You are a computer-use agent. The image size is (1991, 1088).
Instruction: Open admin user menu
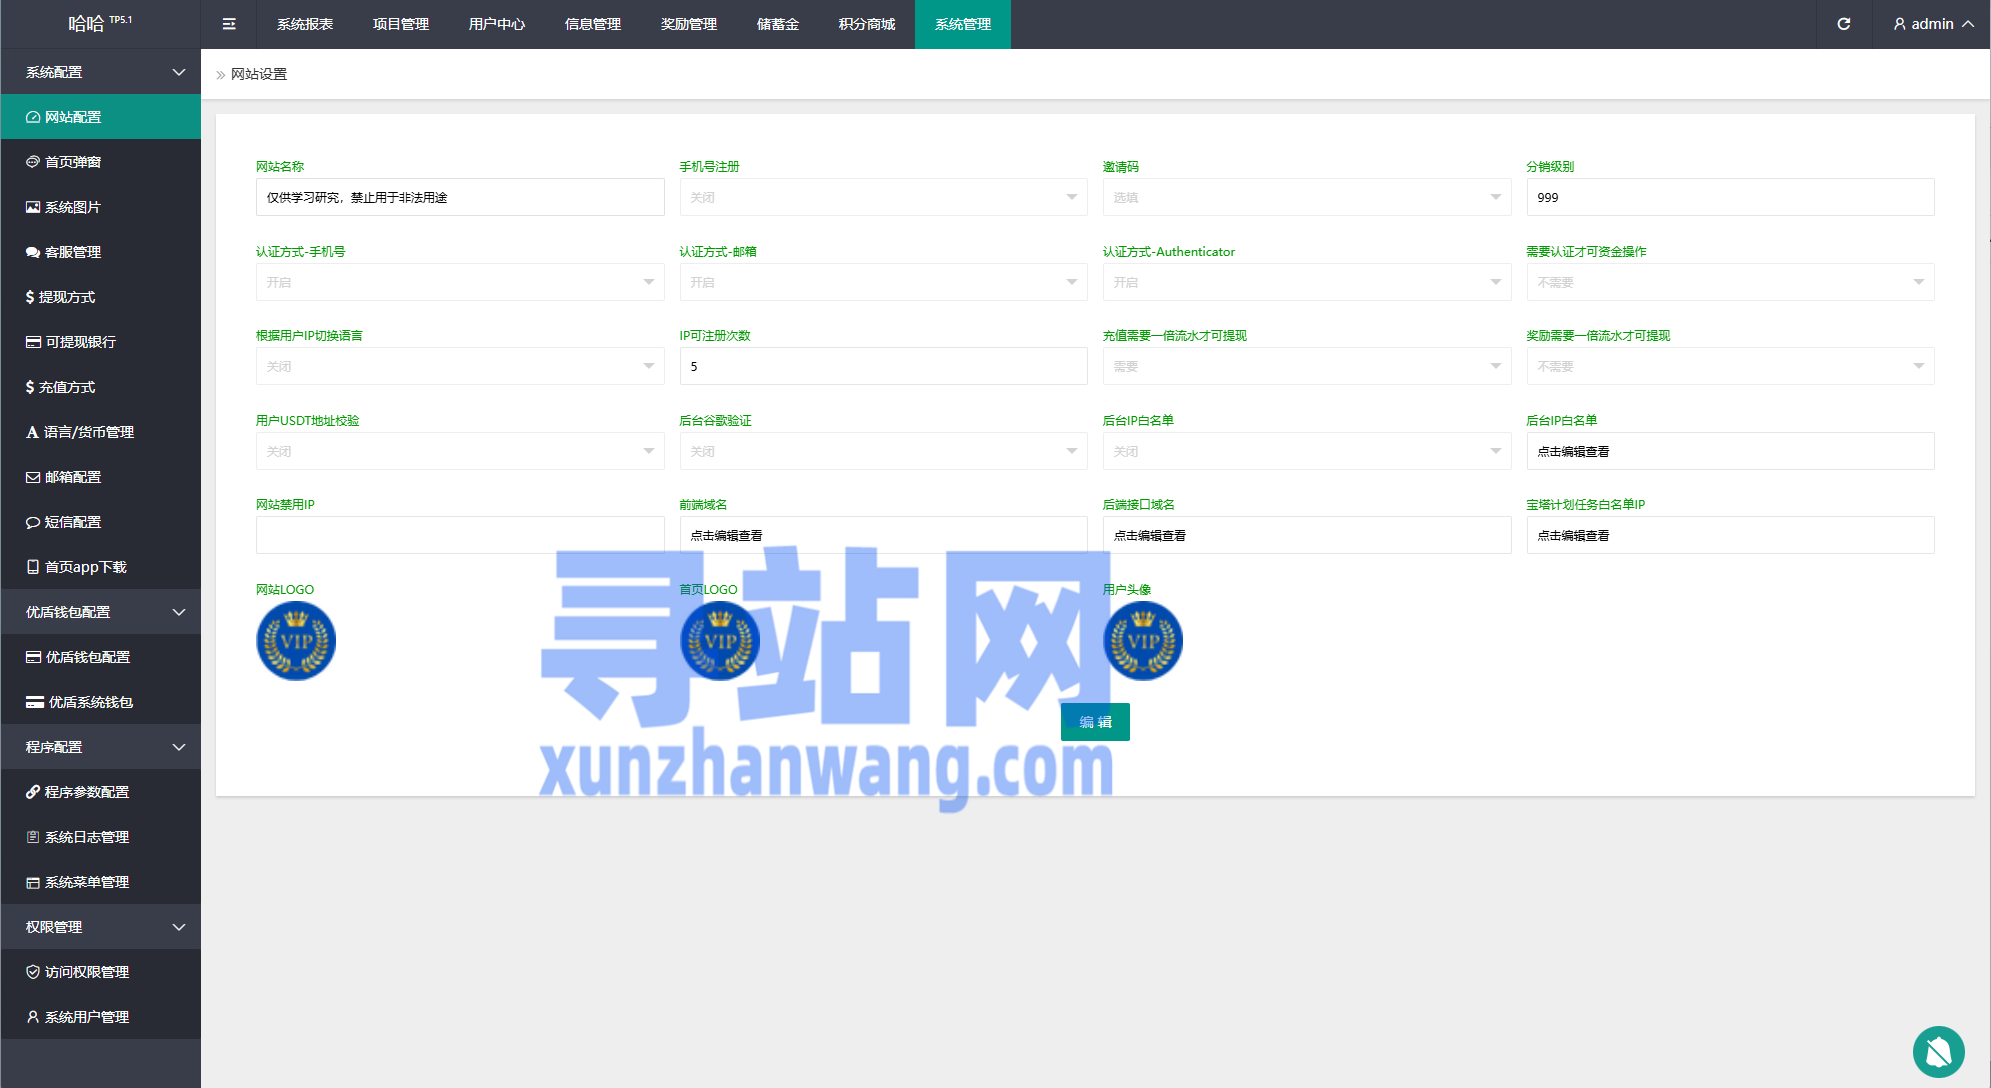1932,24
